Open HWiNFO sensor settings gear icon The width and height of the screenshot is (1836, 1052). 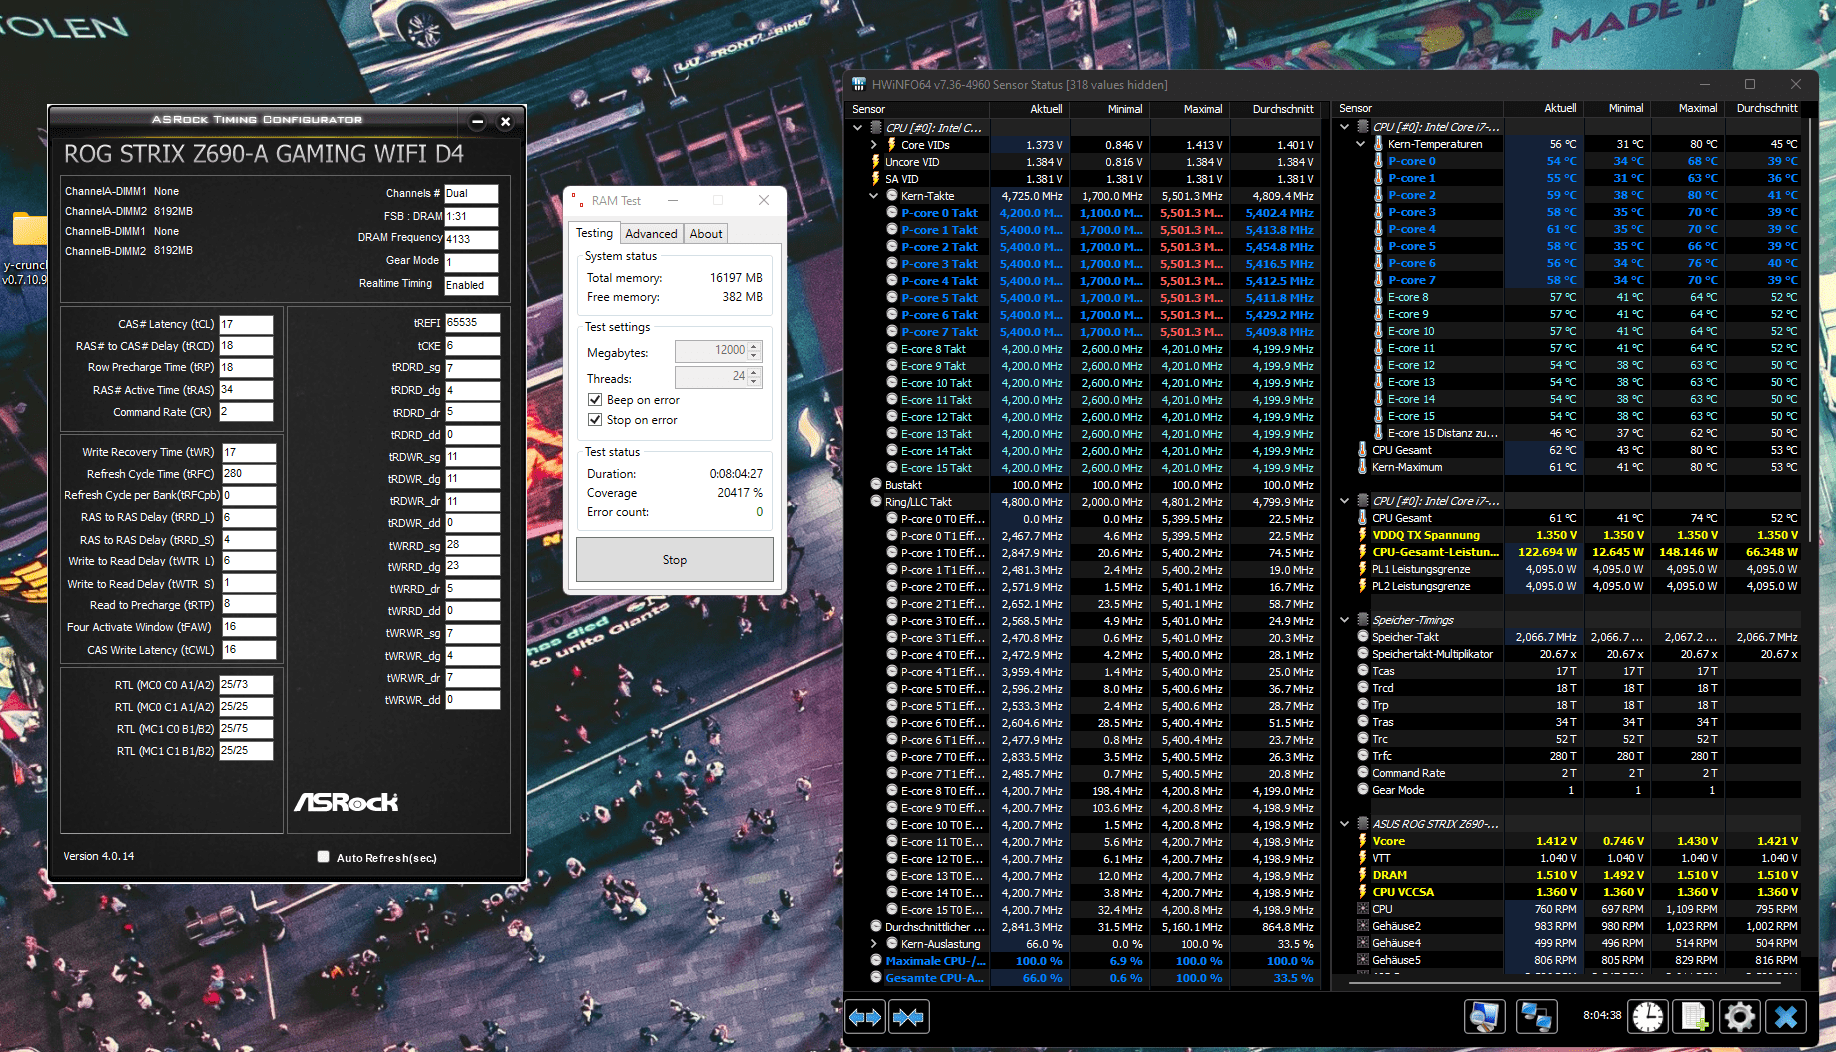tap(1740, 1017)
